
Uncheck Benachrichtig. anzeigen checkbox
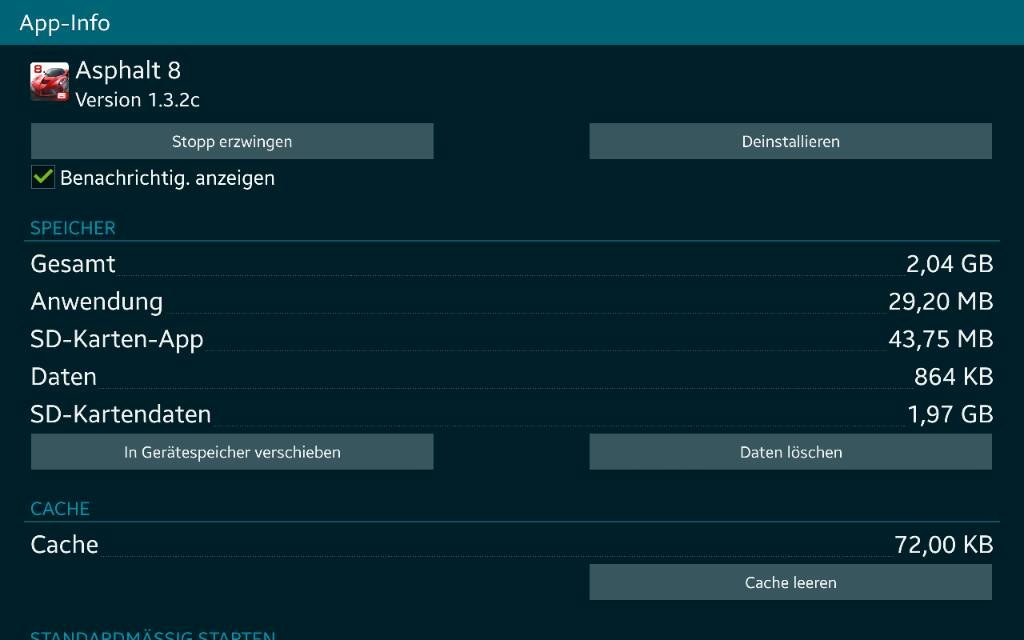(x=43, y=177)
